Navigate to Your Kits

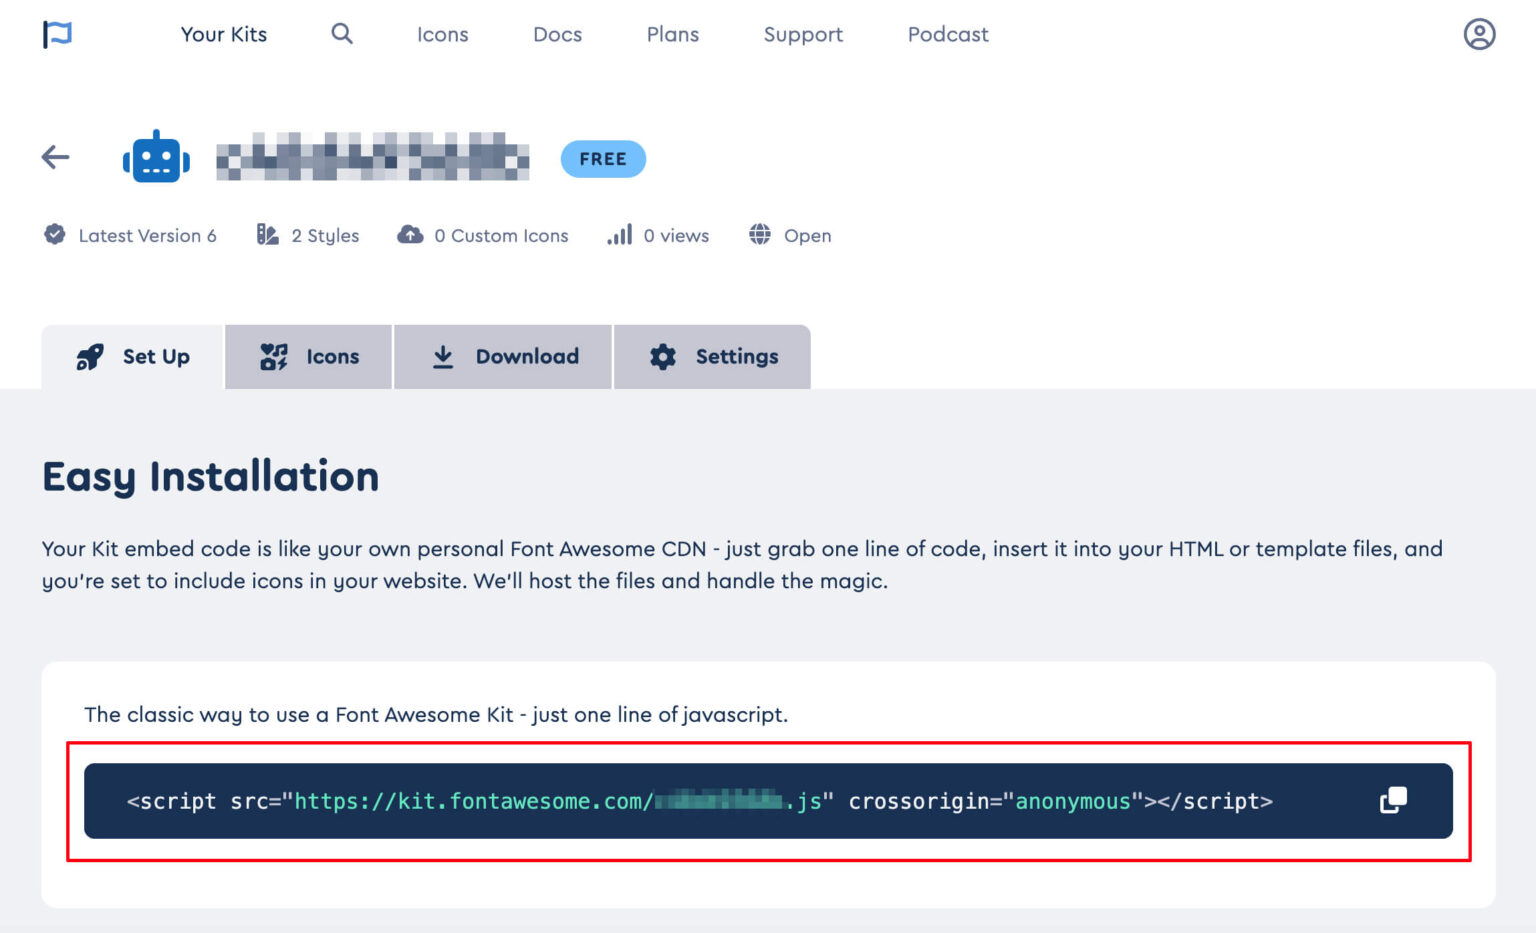tap(223, 34)
